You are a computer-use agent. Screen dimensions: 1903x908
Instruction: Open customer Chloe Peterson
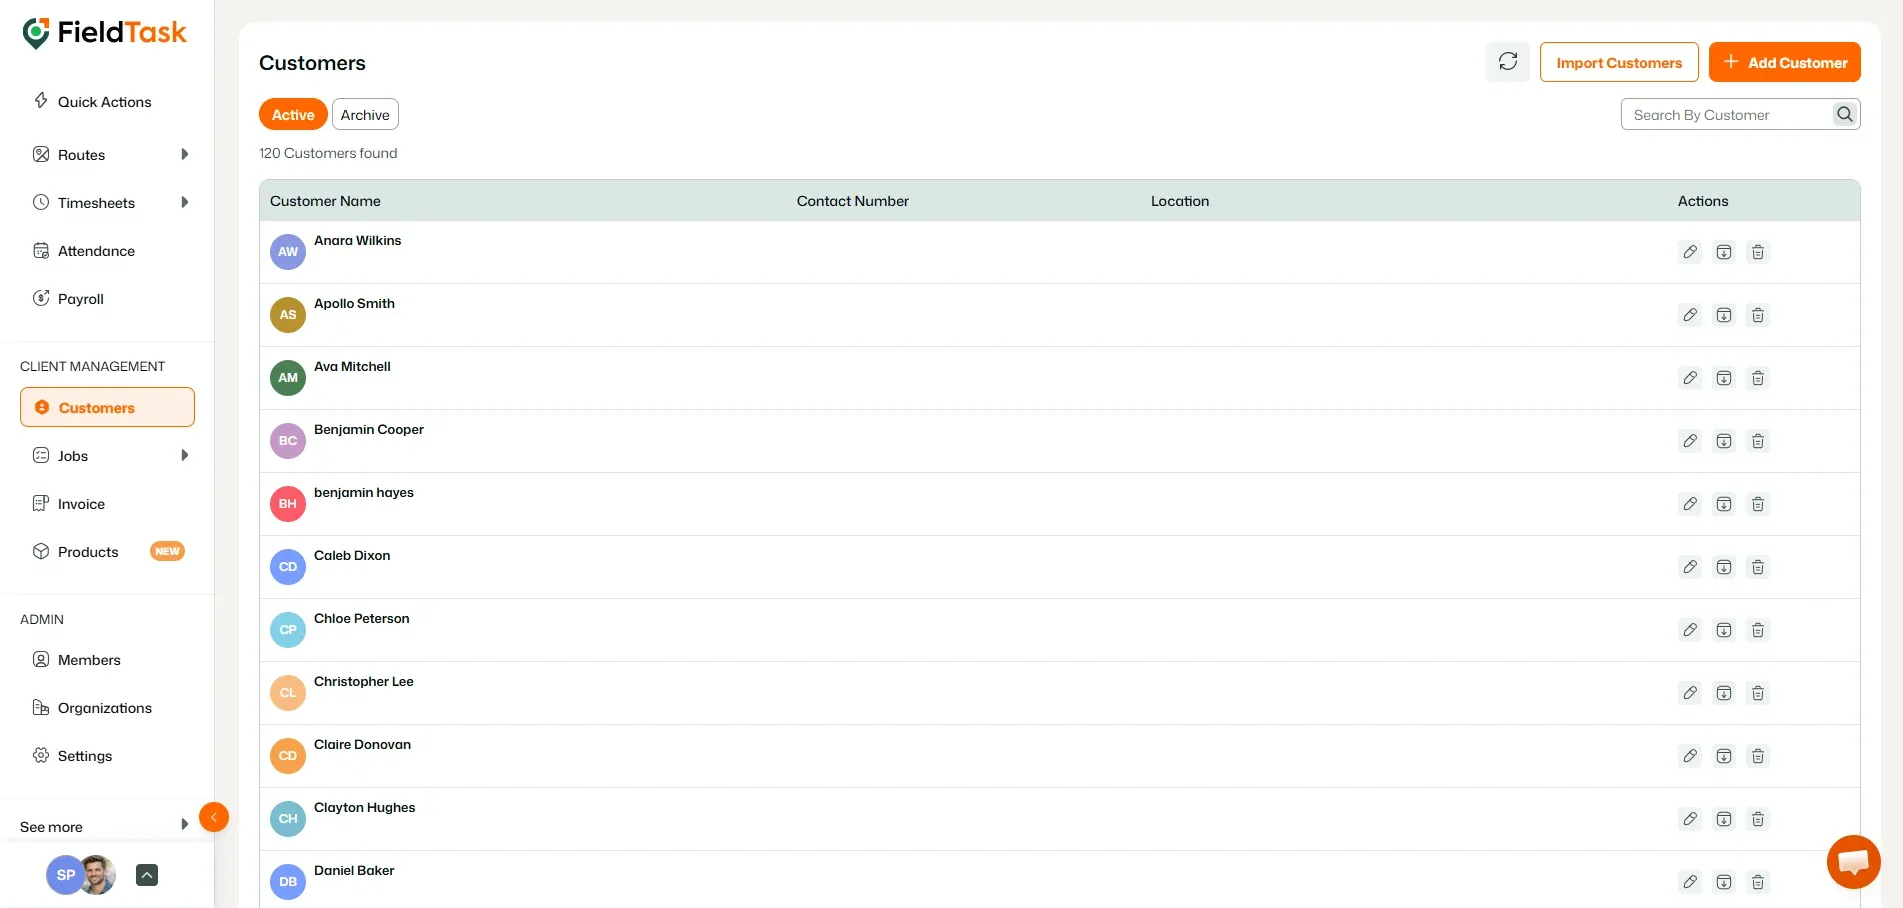tap(361, 618)
